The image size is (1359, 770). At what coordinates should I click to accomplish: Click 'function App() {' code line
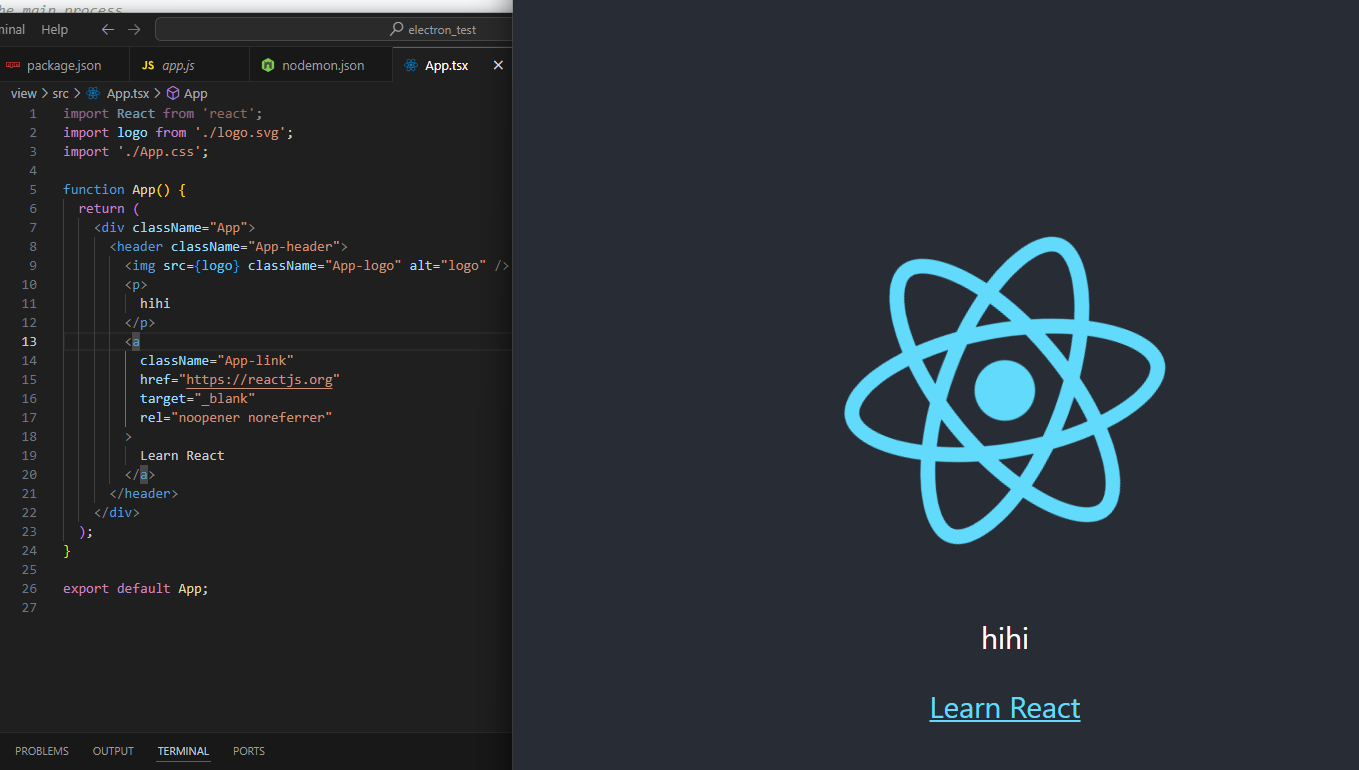pyautogui.click(x=125, y=190)
